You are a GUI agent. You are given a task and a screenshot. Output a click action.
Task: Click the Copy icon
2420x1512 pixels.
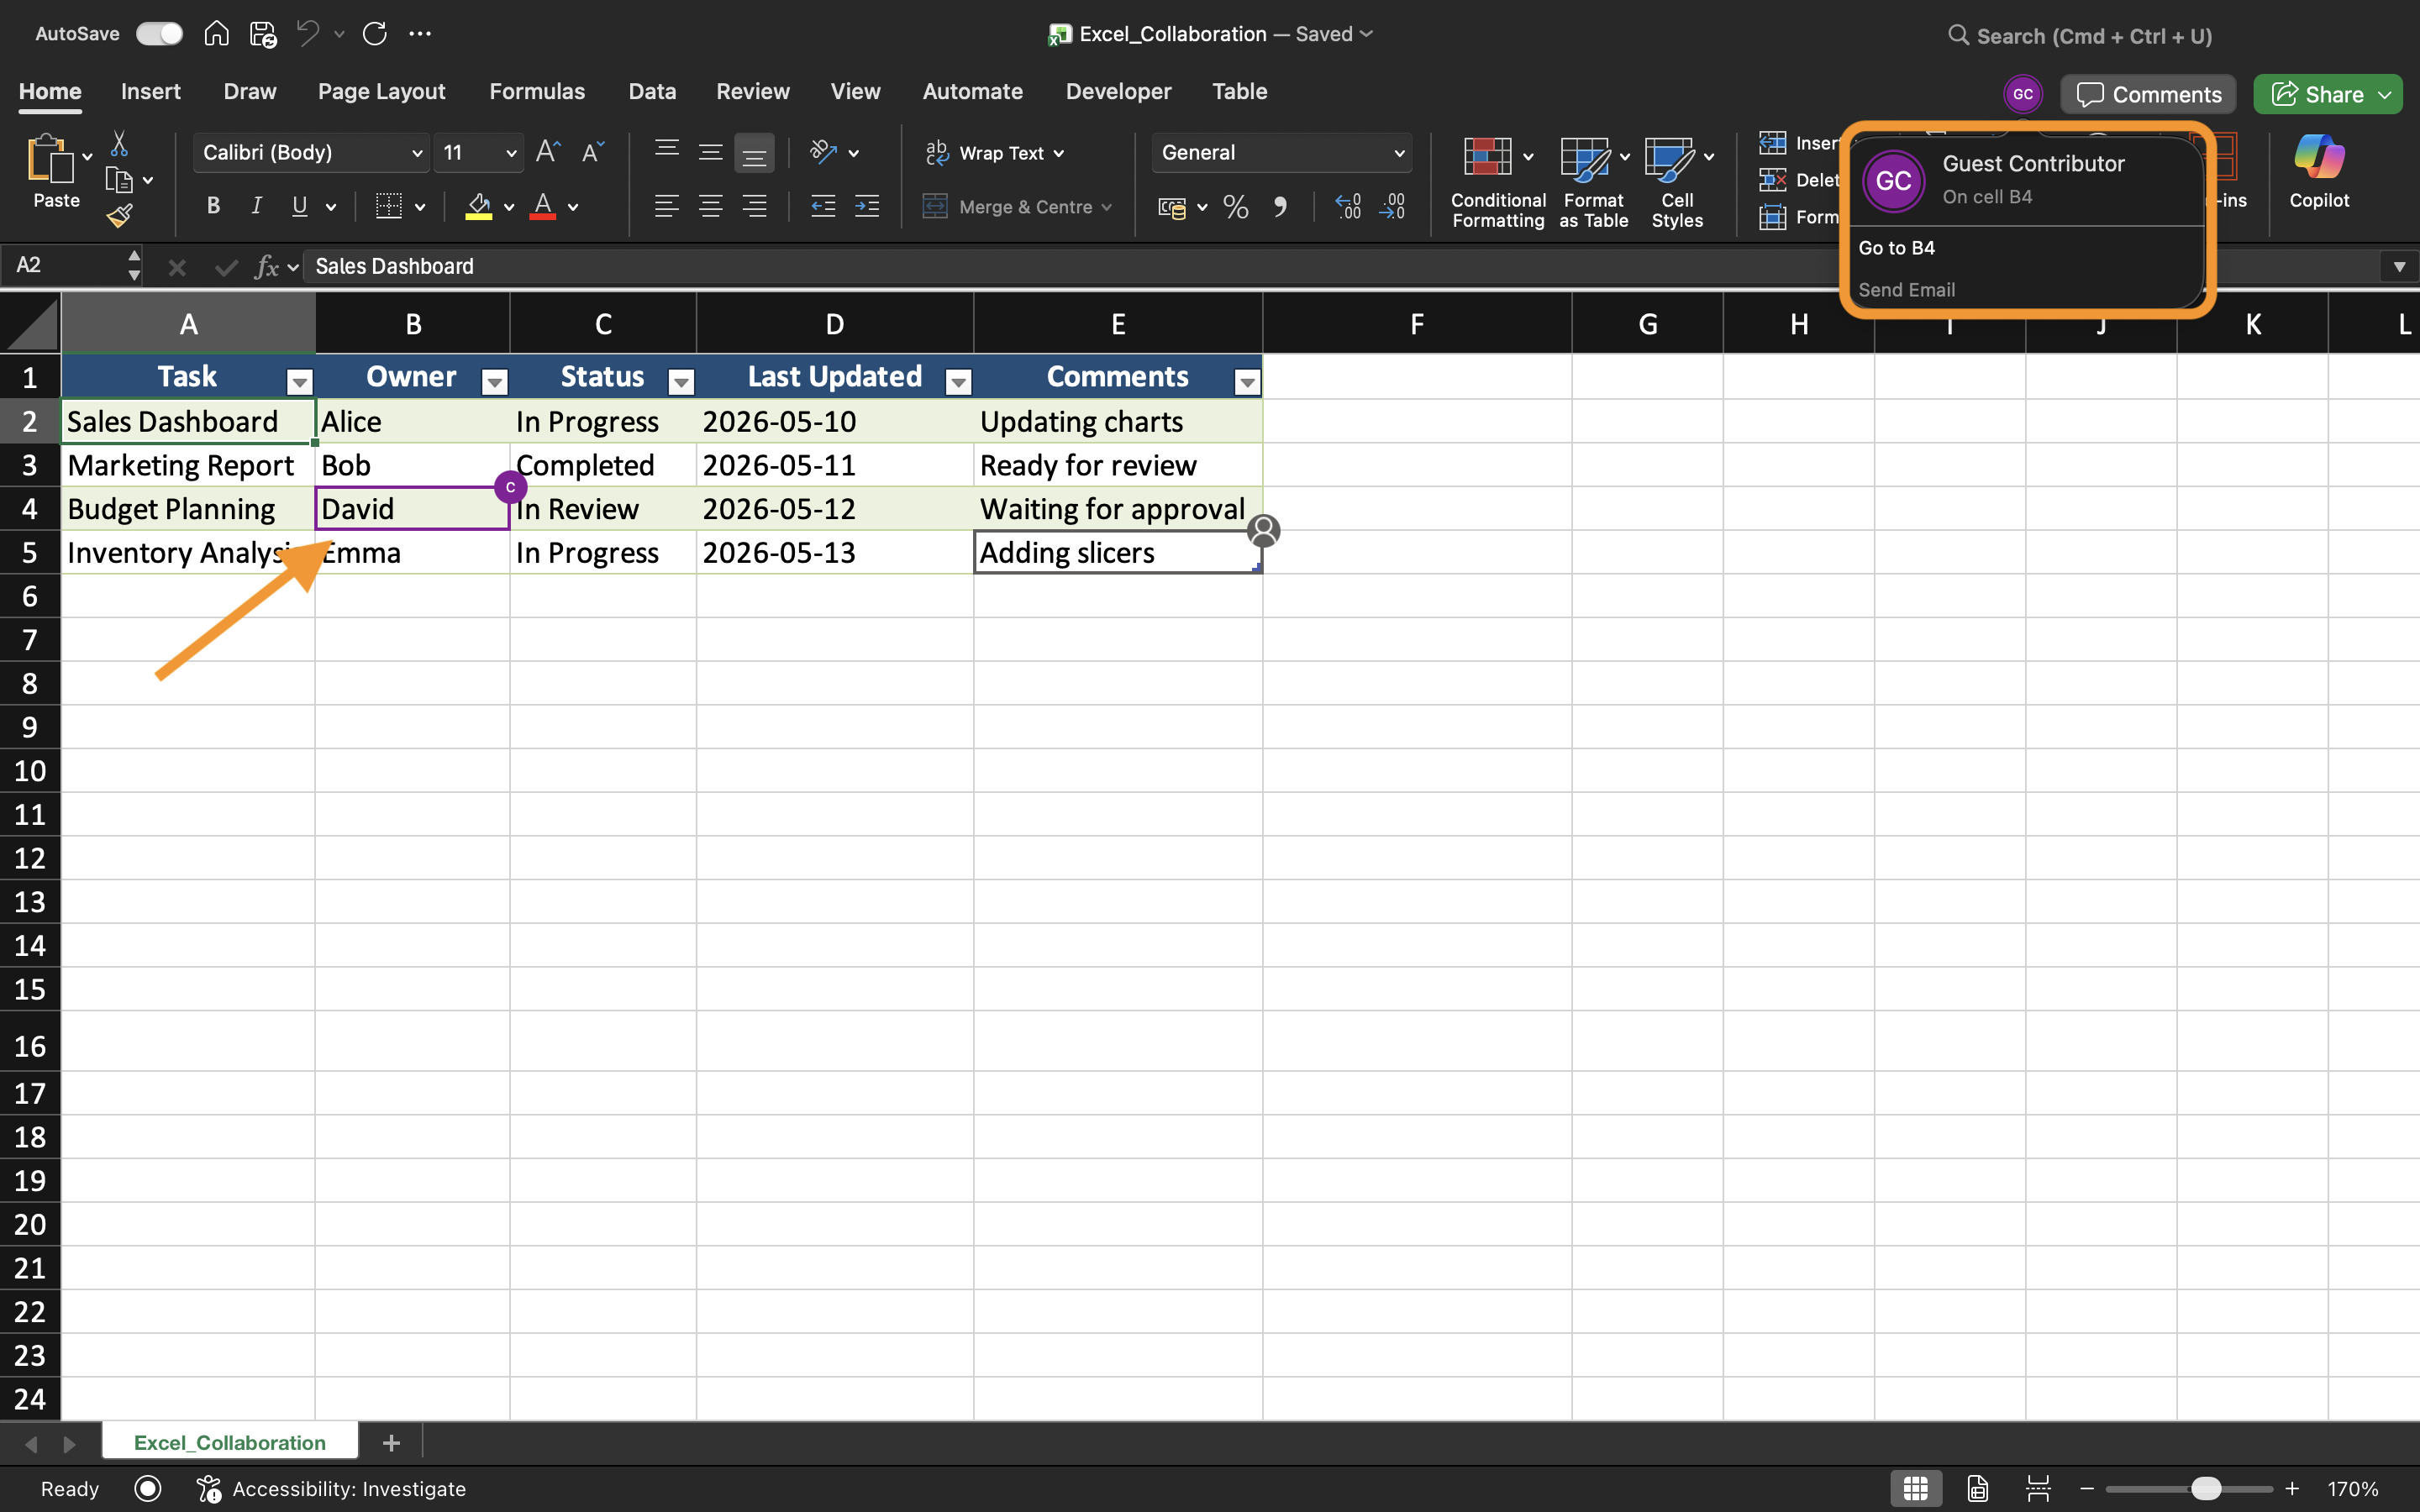(x=119, y=180)
